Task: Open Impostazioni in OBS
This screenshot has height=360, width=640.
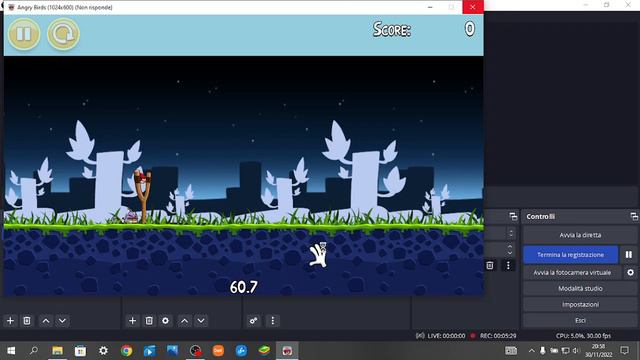Action: click(580, 304)
